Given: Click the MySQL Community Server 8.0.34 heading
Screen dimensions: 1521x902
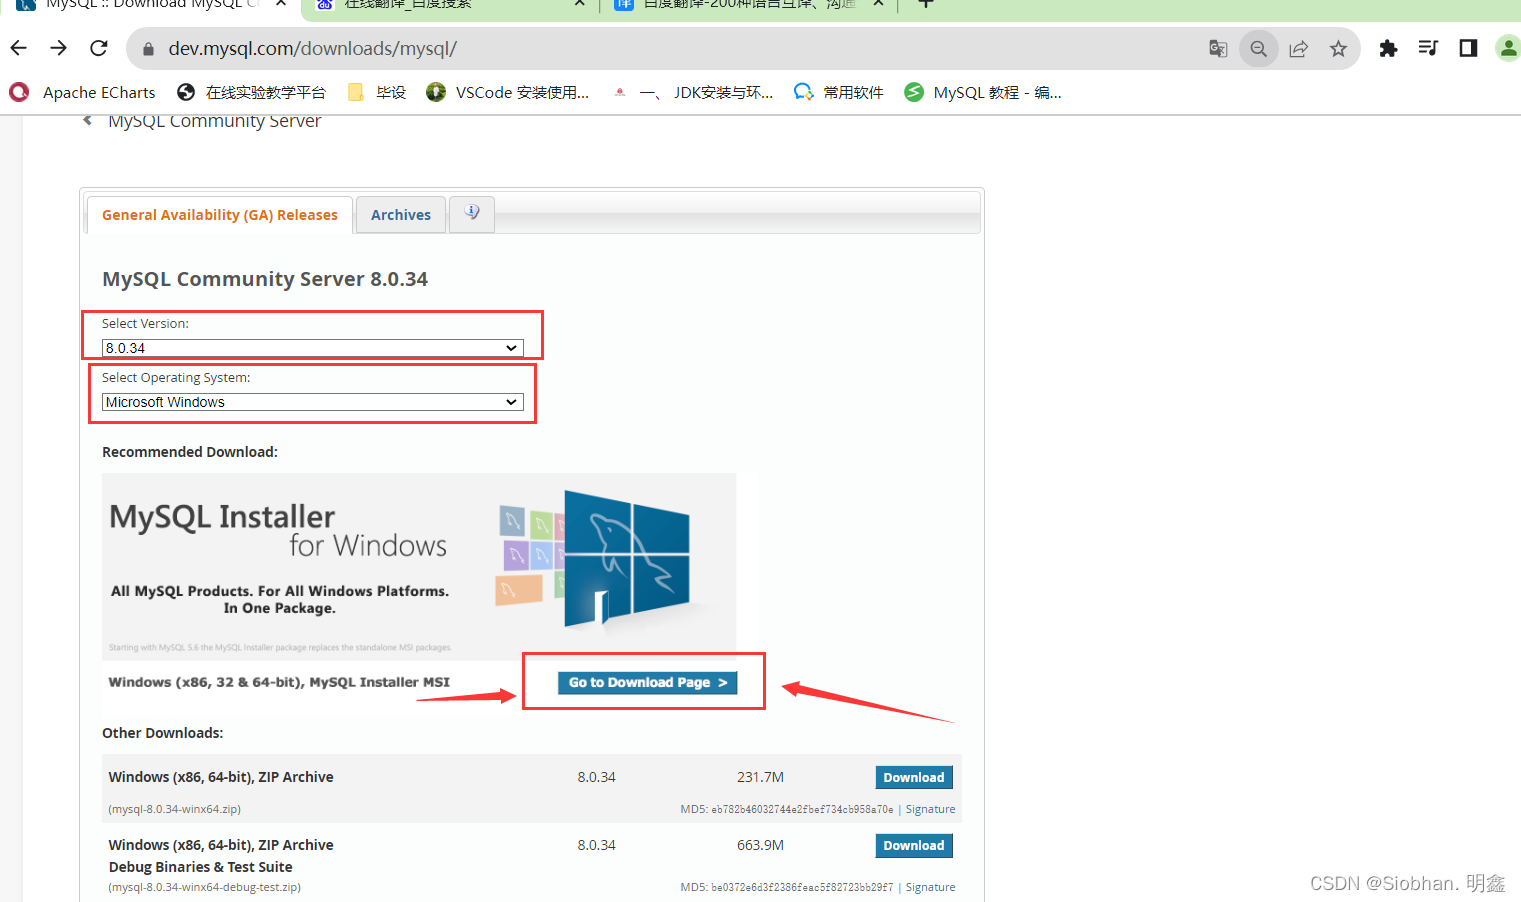Looking at the screenshot, I should point(265,279).
